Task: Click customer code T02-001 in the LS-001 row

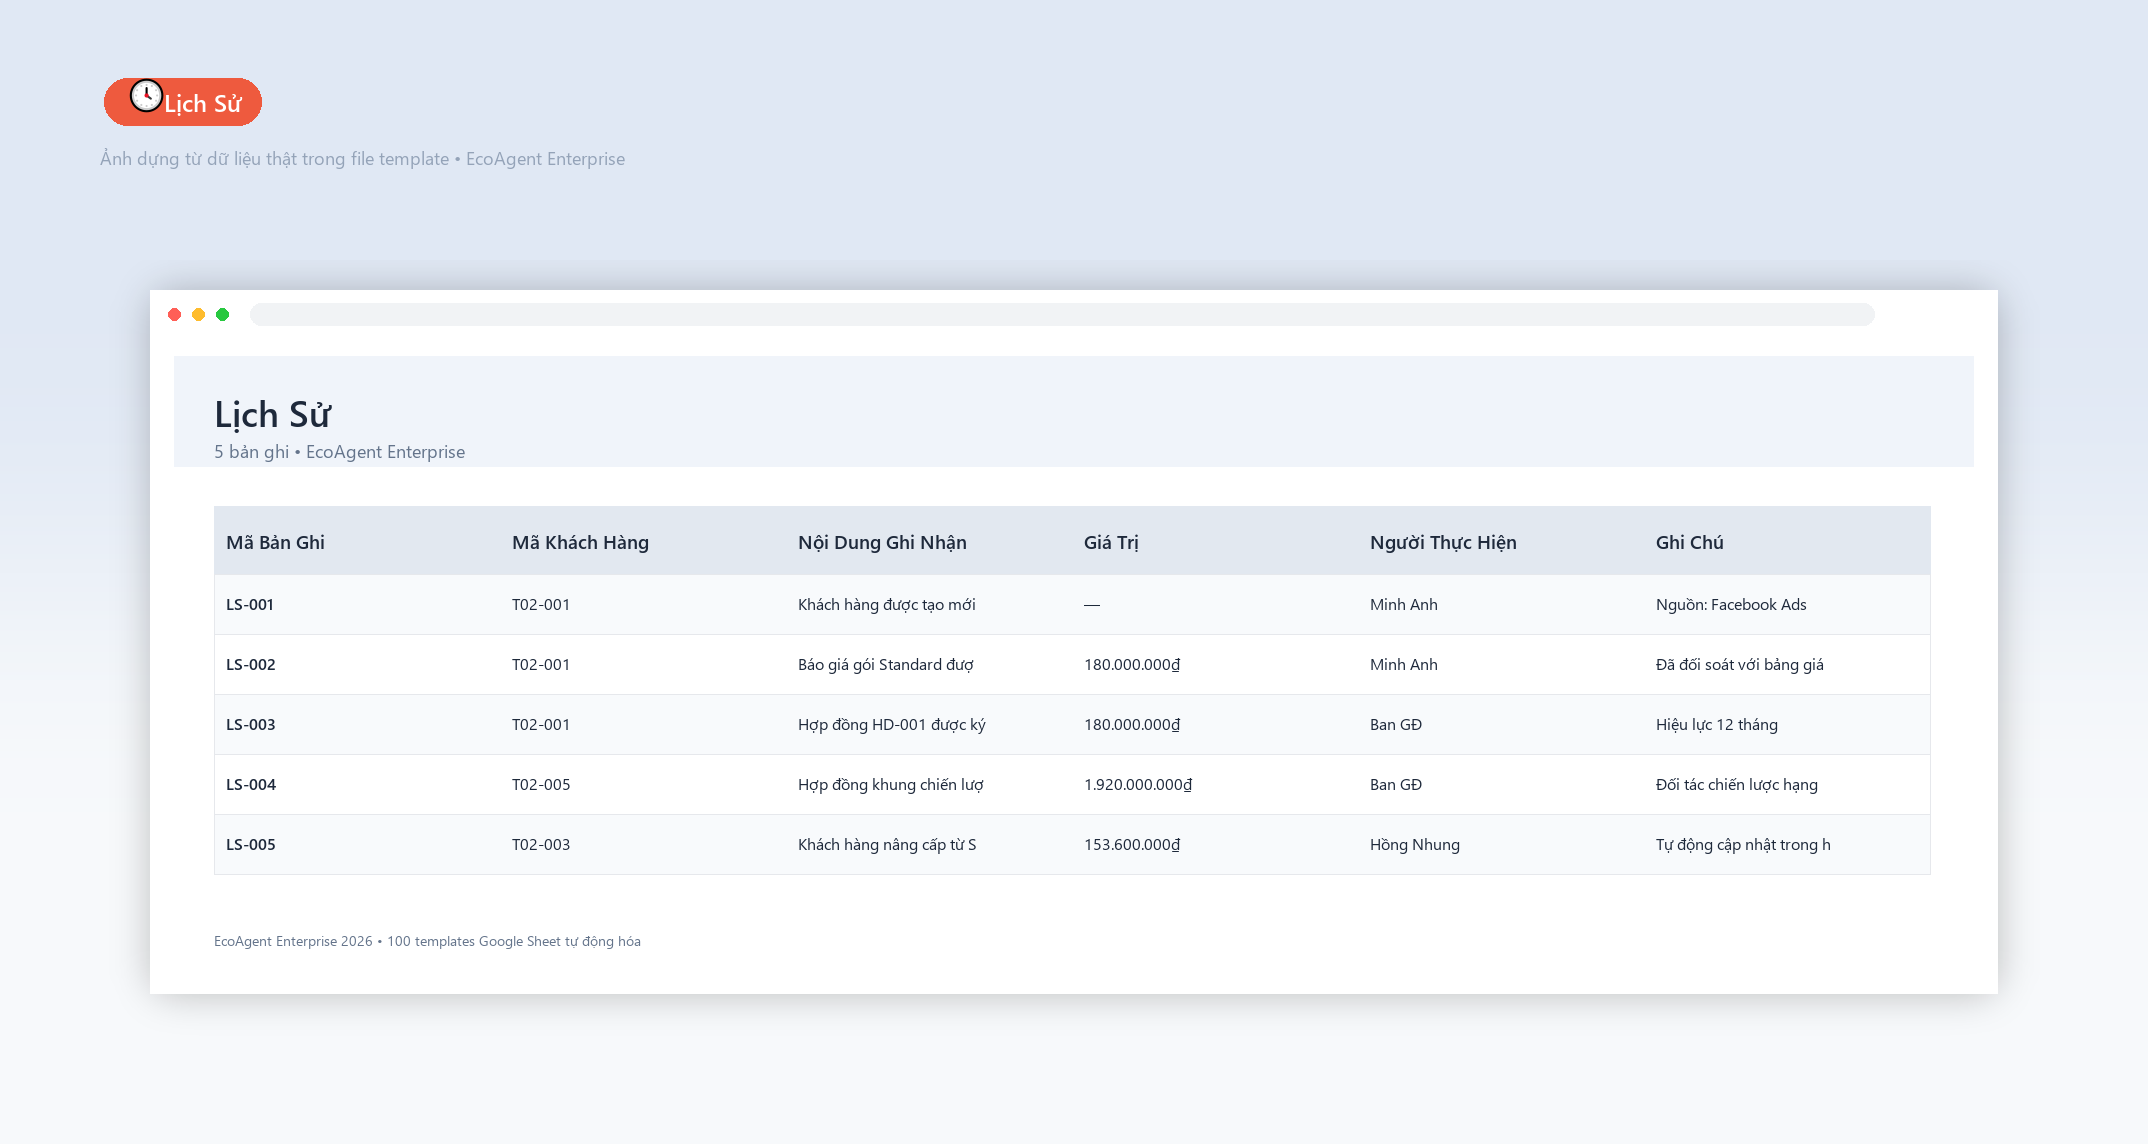Action: point(541,604)
